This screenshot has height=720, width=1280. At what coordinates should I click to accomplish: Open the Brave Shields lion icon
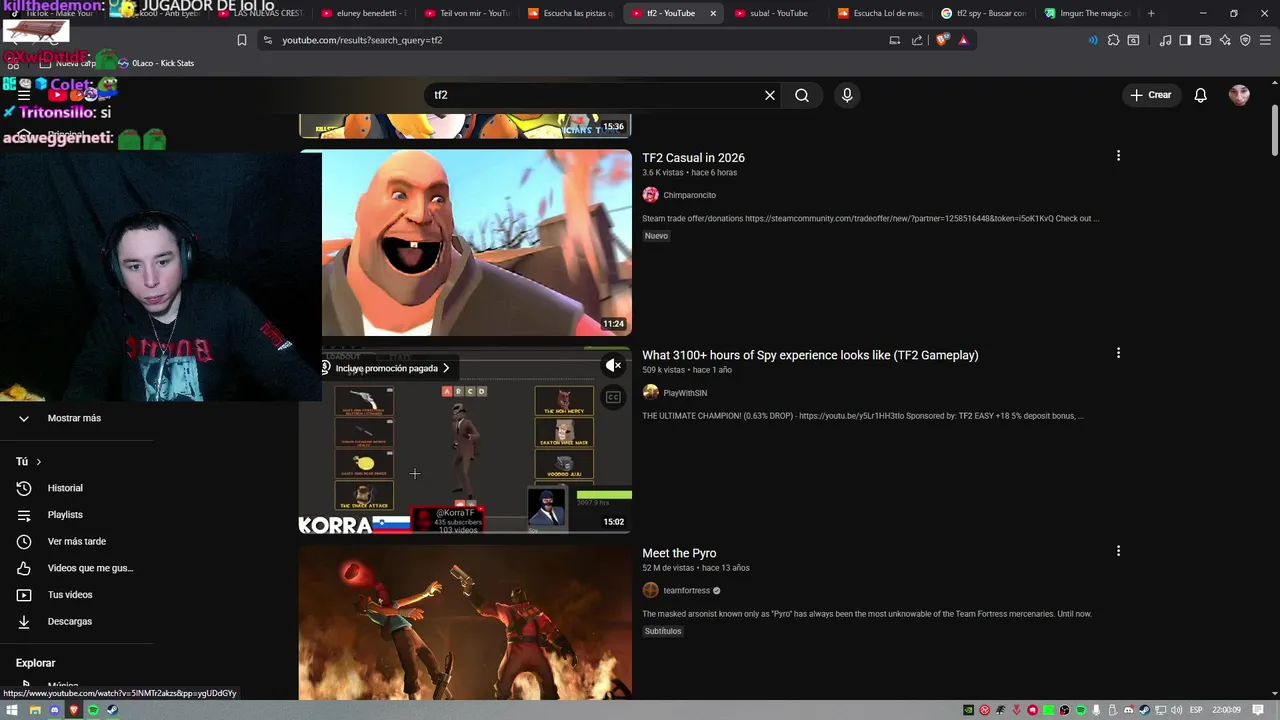(x=943, y=40)
